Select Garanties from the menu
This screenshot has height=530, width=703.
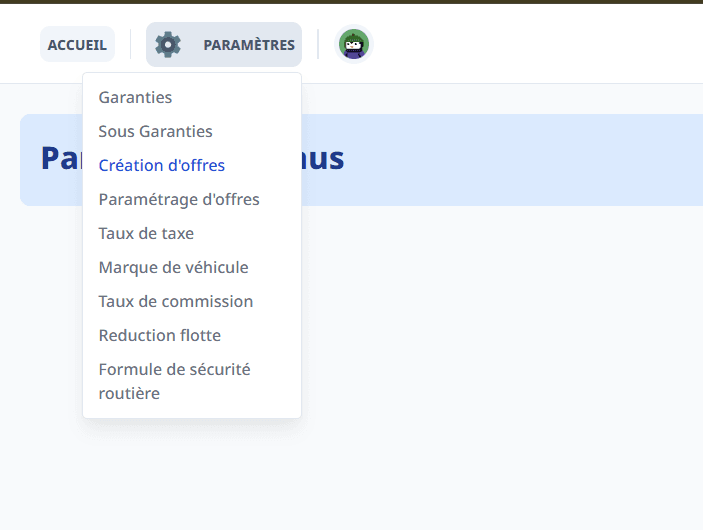tap(135, 97)
